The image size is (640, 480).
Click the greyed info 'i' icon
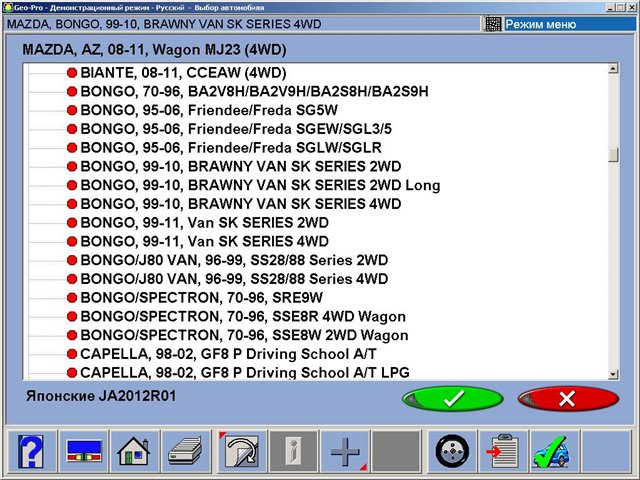tap(293, 451)
